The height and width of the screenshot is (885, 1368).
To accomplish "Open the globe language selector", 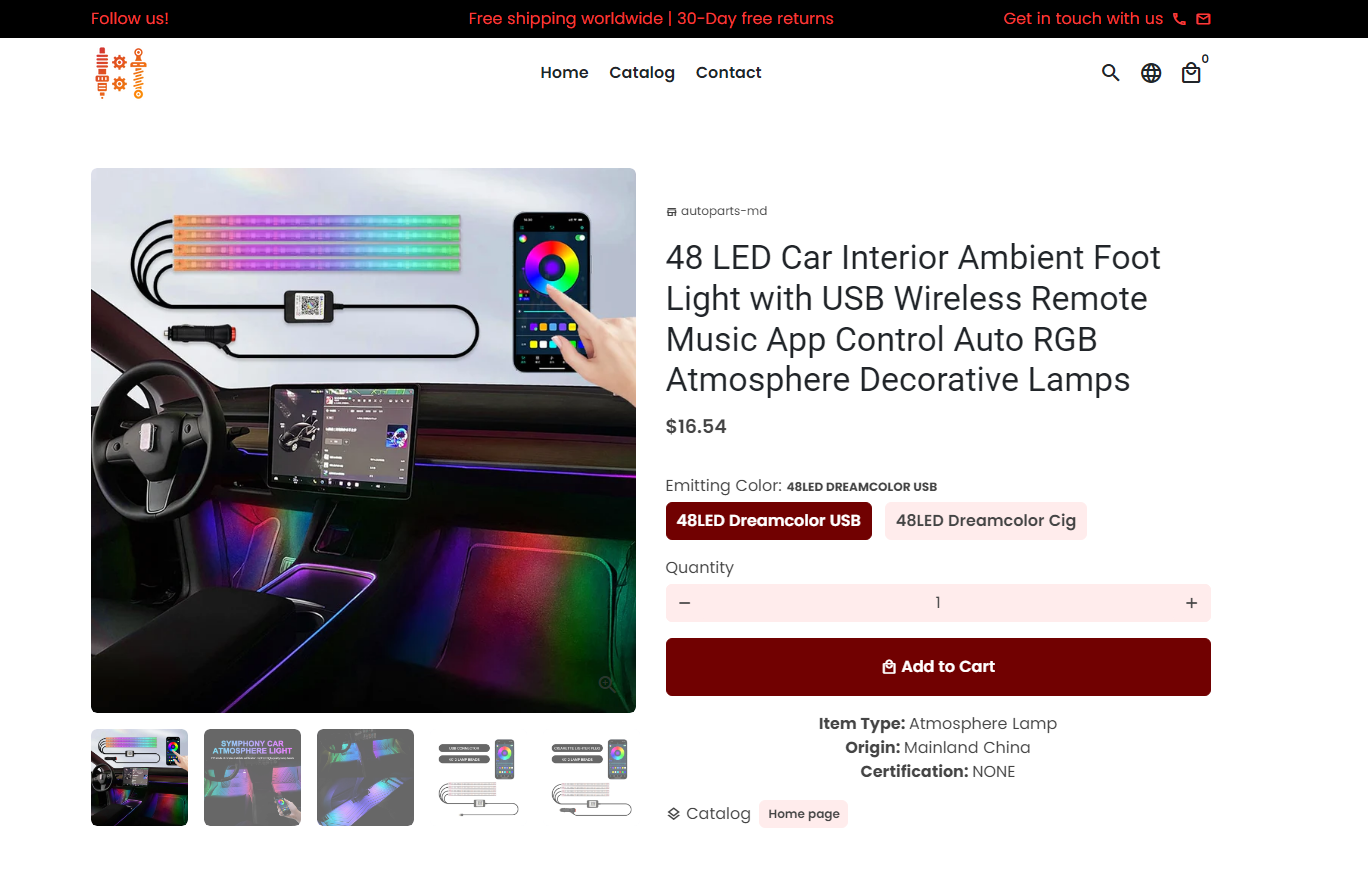I will (x=1151, y=73).
